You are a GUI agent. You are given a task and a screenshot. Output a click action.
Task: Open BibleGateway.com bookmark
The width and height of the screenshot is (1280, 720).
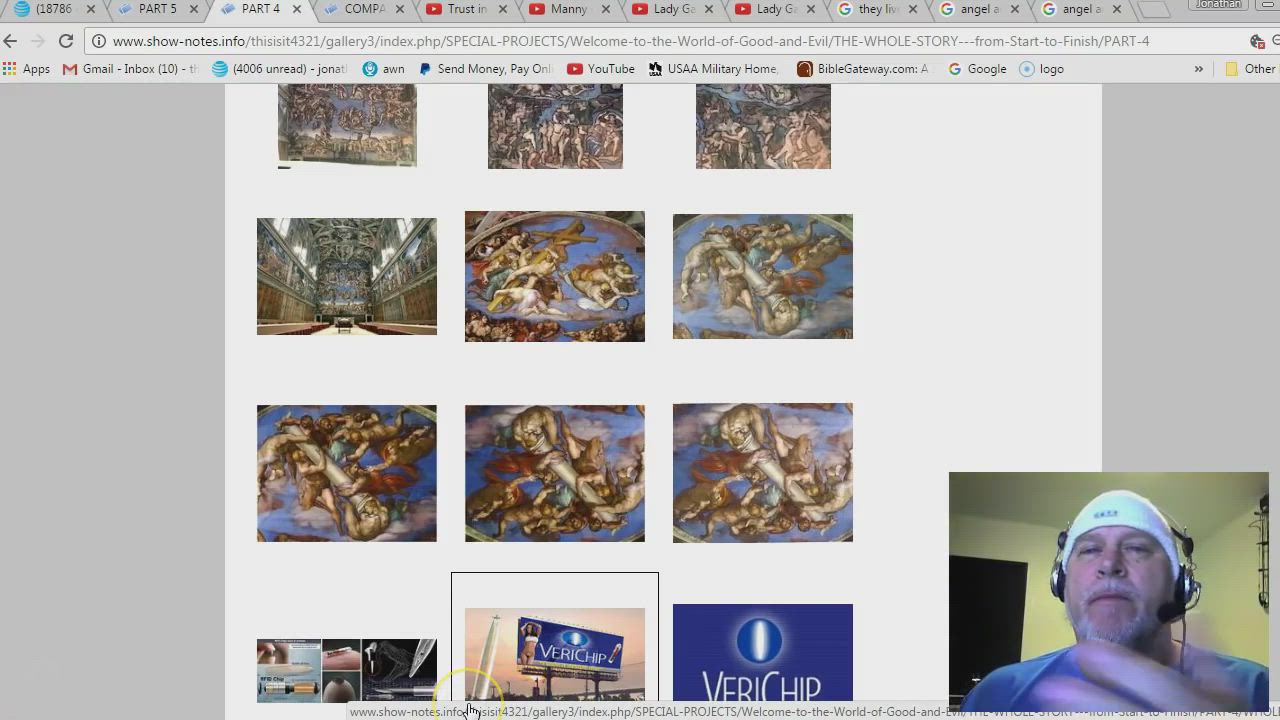coord(863,69)
